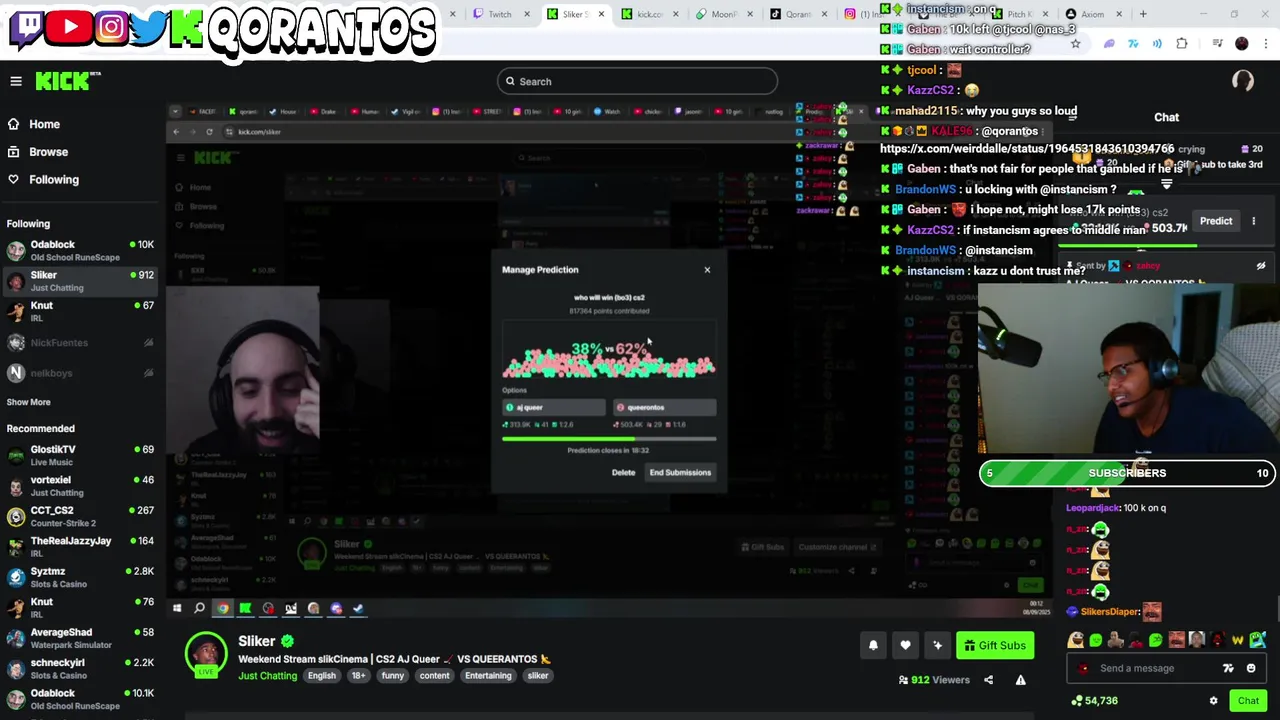Click the Kick search field
This screenshot has height=720, width=1280.
point(637,81)
